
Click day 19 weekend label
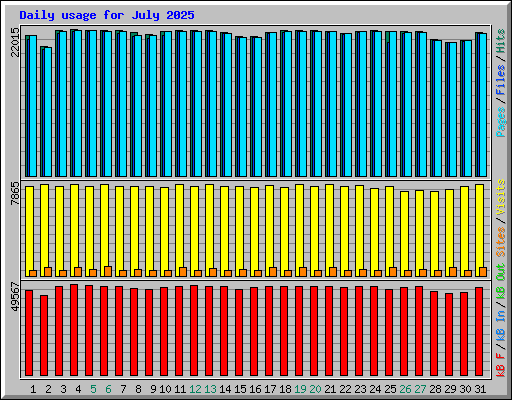(x=300, y=389)
